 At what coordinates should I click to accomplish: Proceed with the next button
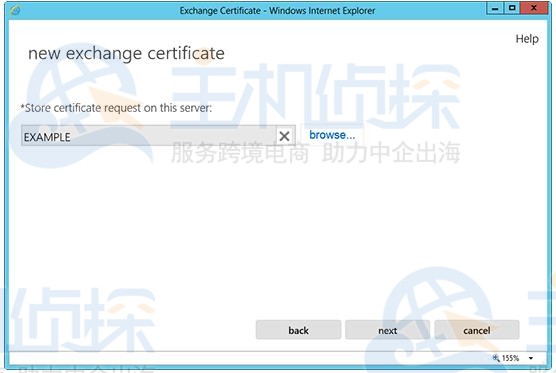point(388,330)
